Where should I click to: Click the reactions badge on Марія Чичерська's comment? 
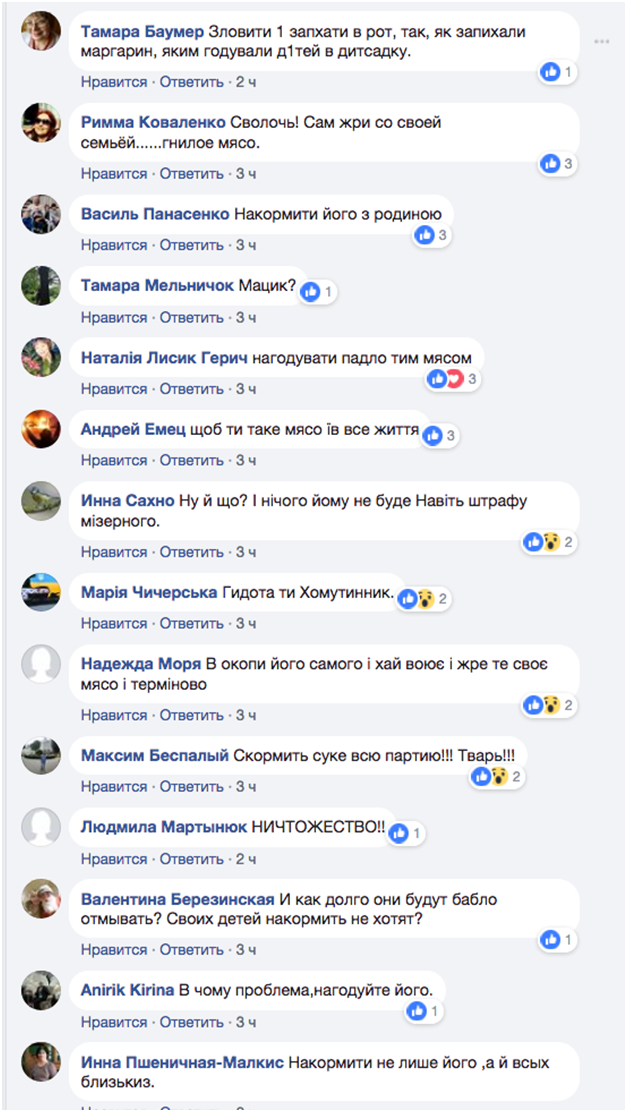pos(424,599)
